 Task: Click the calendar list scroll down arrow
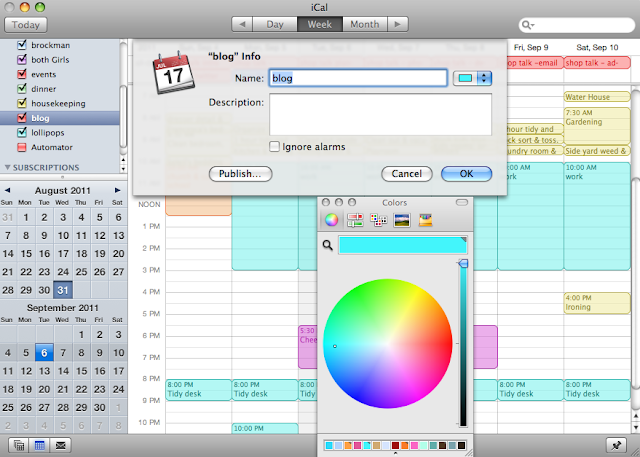123,169
